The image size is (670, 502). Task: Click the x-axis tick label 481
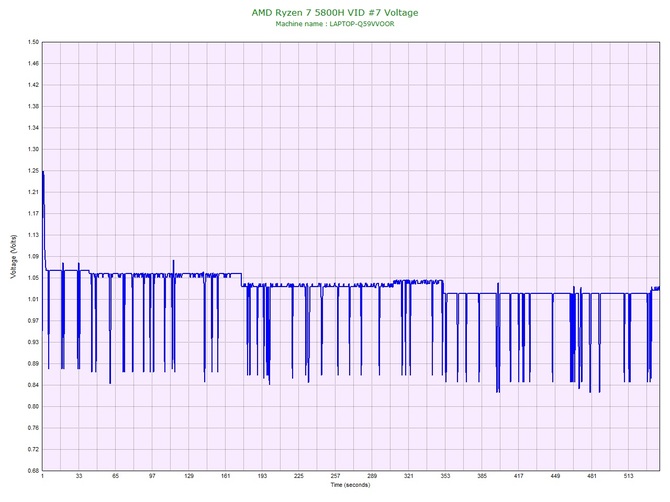click(x=592, y=476)
